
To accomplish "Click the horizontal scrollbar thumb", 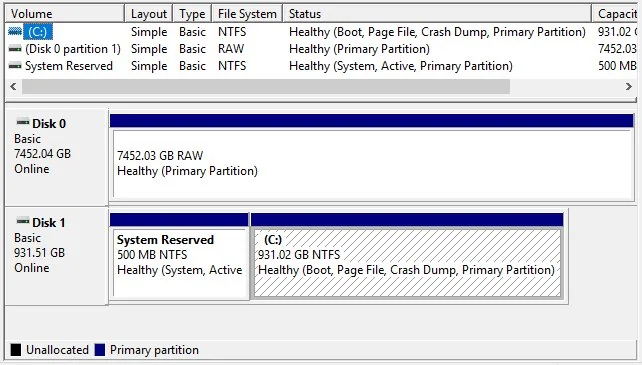I will pyautogui.click(x=266, y=86).
